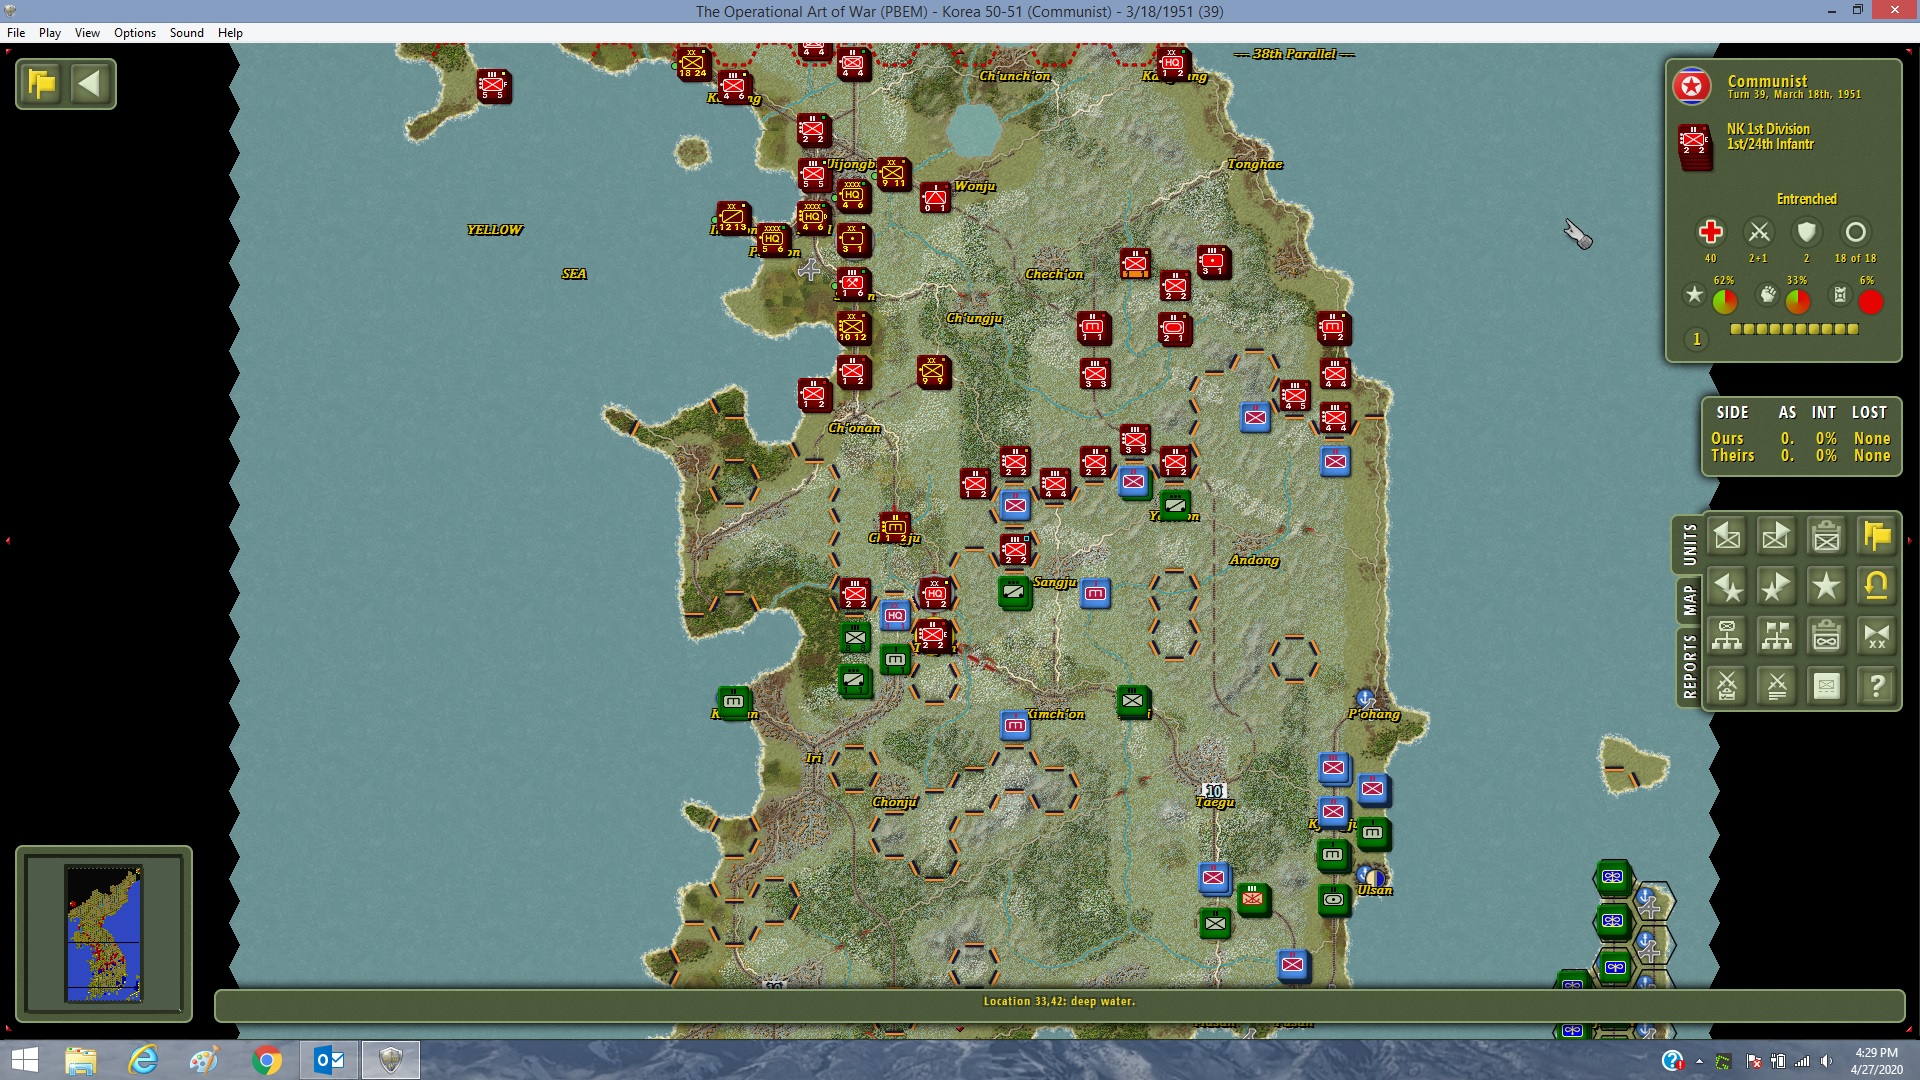
Task: Open the View menu
Action: [x=87, y=33]
